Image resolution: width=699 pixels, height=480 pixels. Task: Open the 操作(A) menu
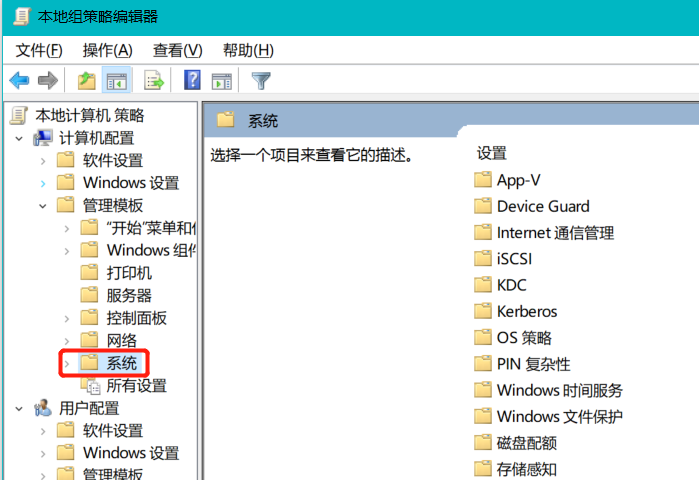pyautogui.click(x=107, y=50)
